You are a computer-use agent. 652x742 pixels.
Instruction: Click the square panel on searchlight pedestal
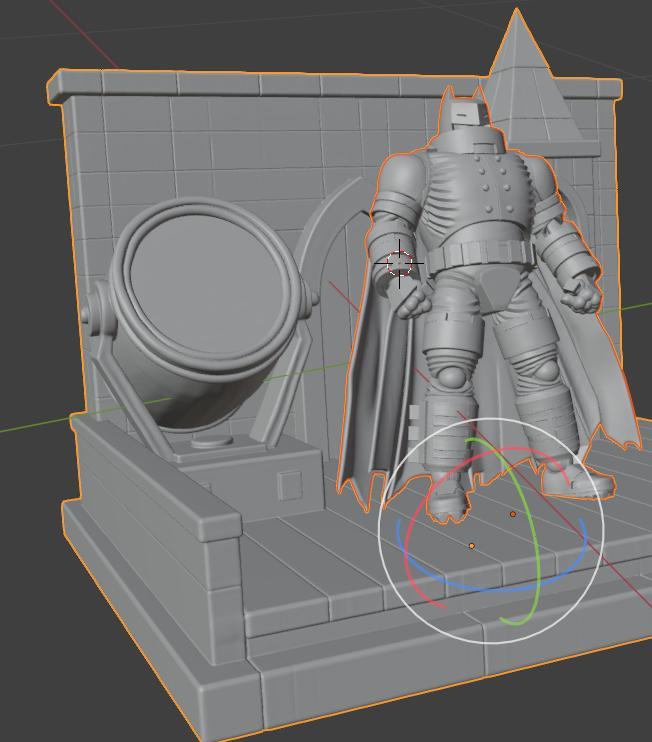(x=290, y=485)
